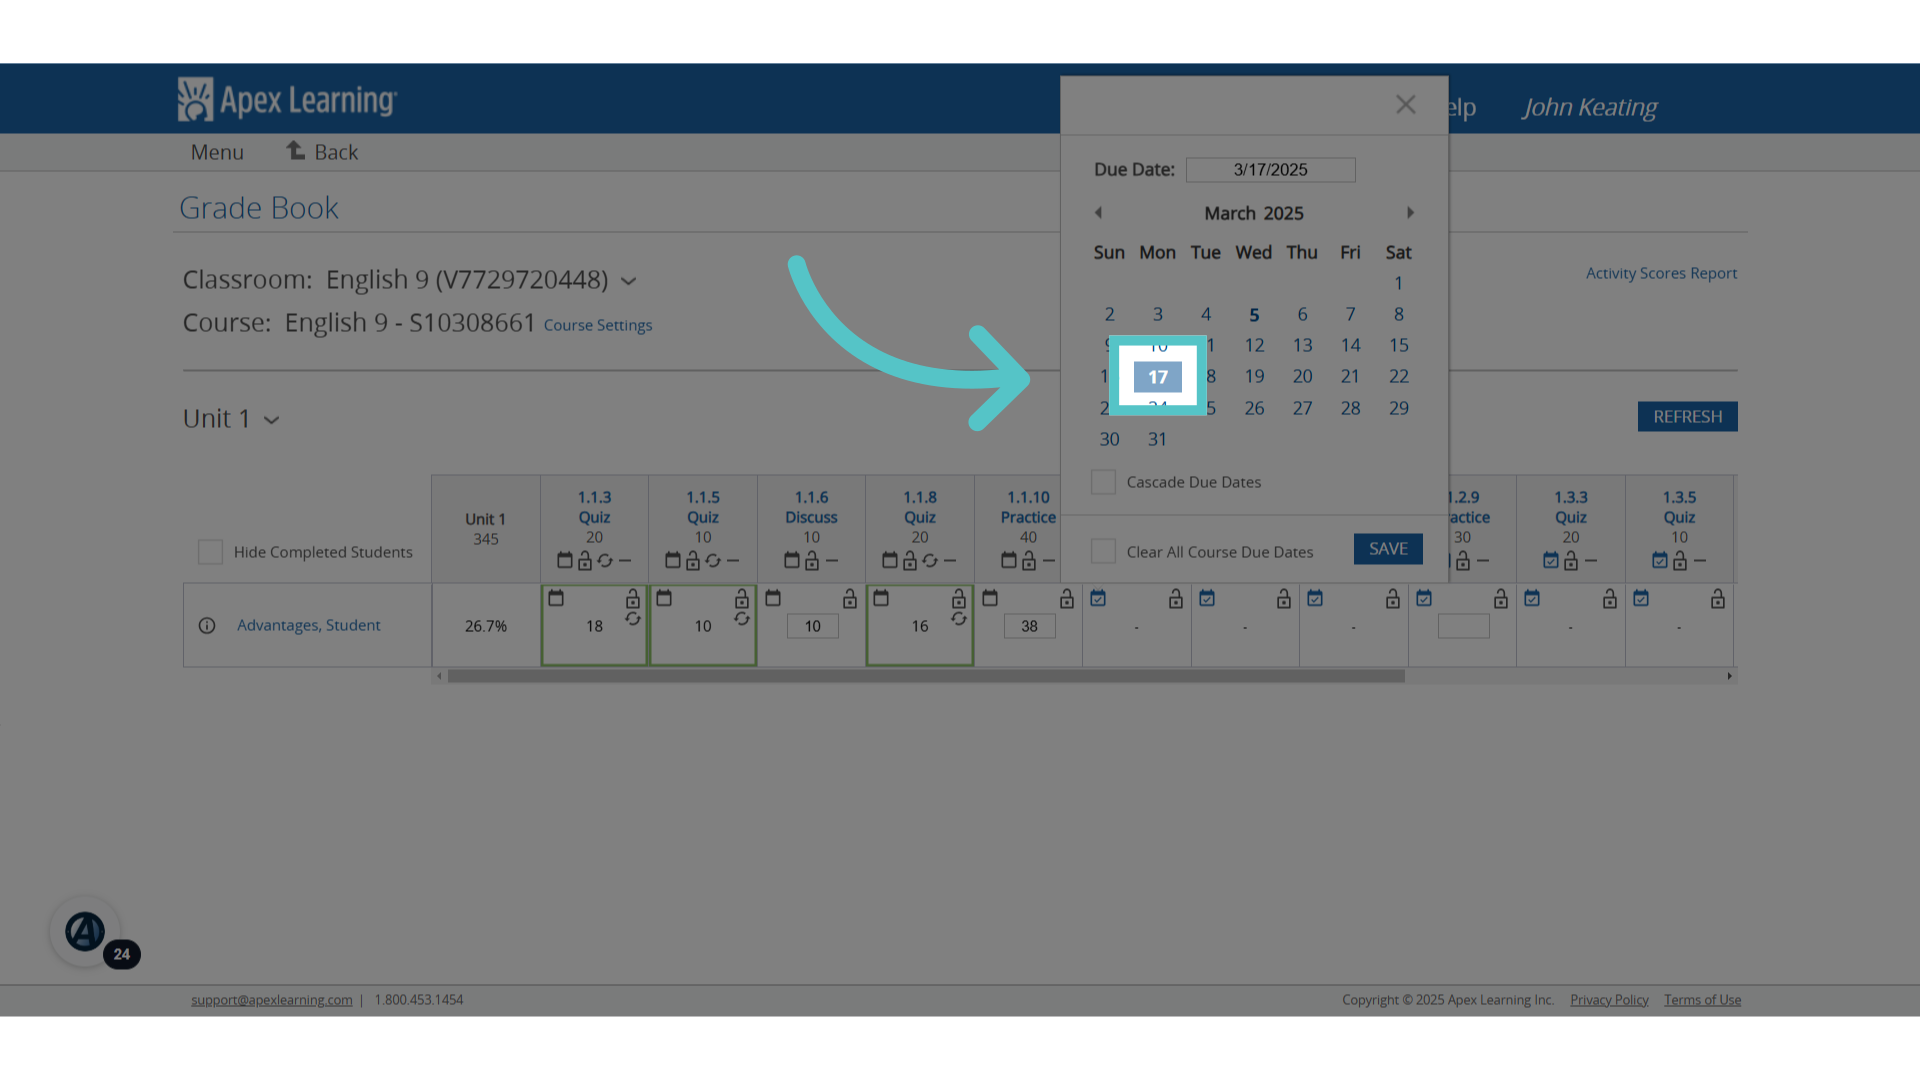Screen dimensions: 1920x1080
Task: Click the horizontal grade book scrollbar
Action: coord(926,677)
